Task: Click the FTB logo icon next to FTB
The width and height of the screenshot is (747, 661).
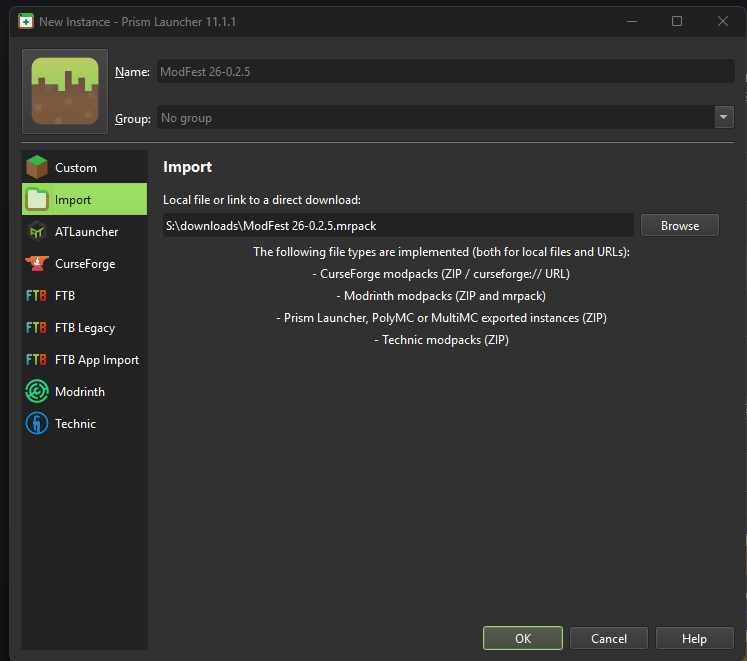Action: point(36,295)
